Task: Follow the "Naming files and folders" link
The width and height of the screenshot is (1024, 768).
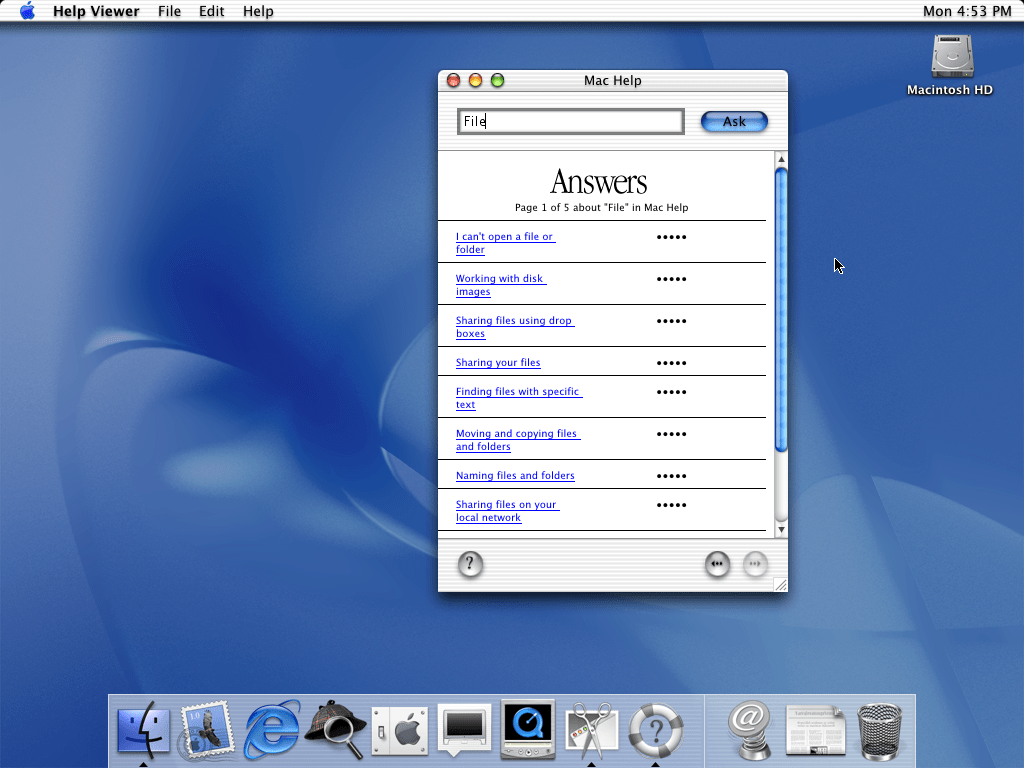Action: (515, 476)
